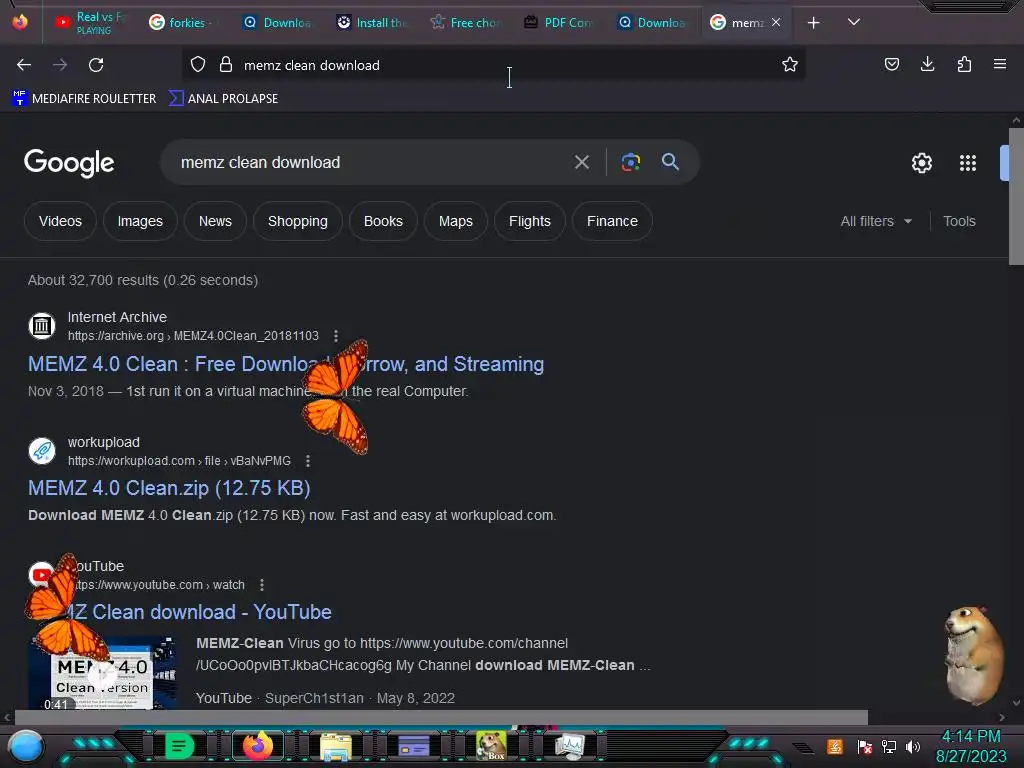Filter results by Books
This screenshot has width=1024, height=768.
[x=383, y=221]
